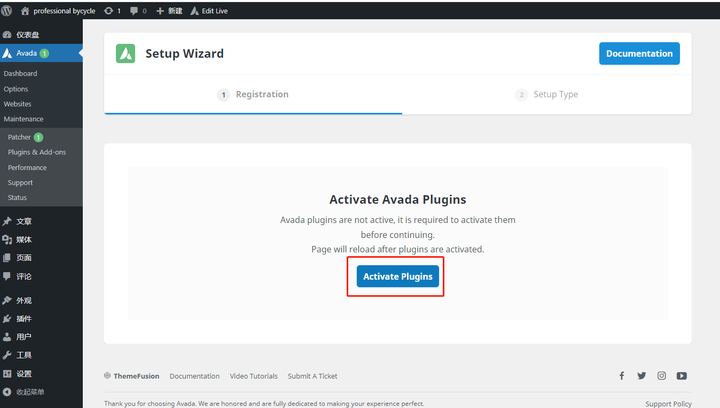Open the YouTube icon in footer
This screenshot has width=720, height=408.
coord(681,376)
